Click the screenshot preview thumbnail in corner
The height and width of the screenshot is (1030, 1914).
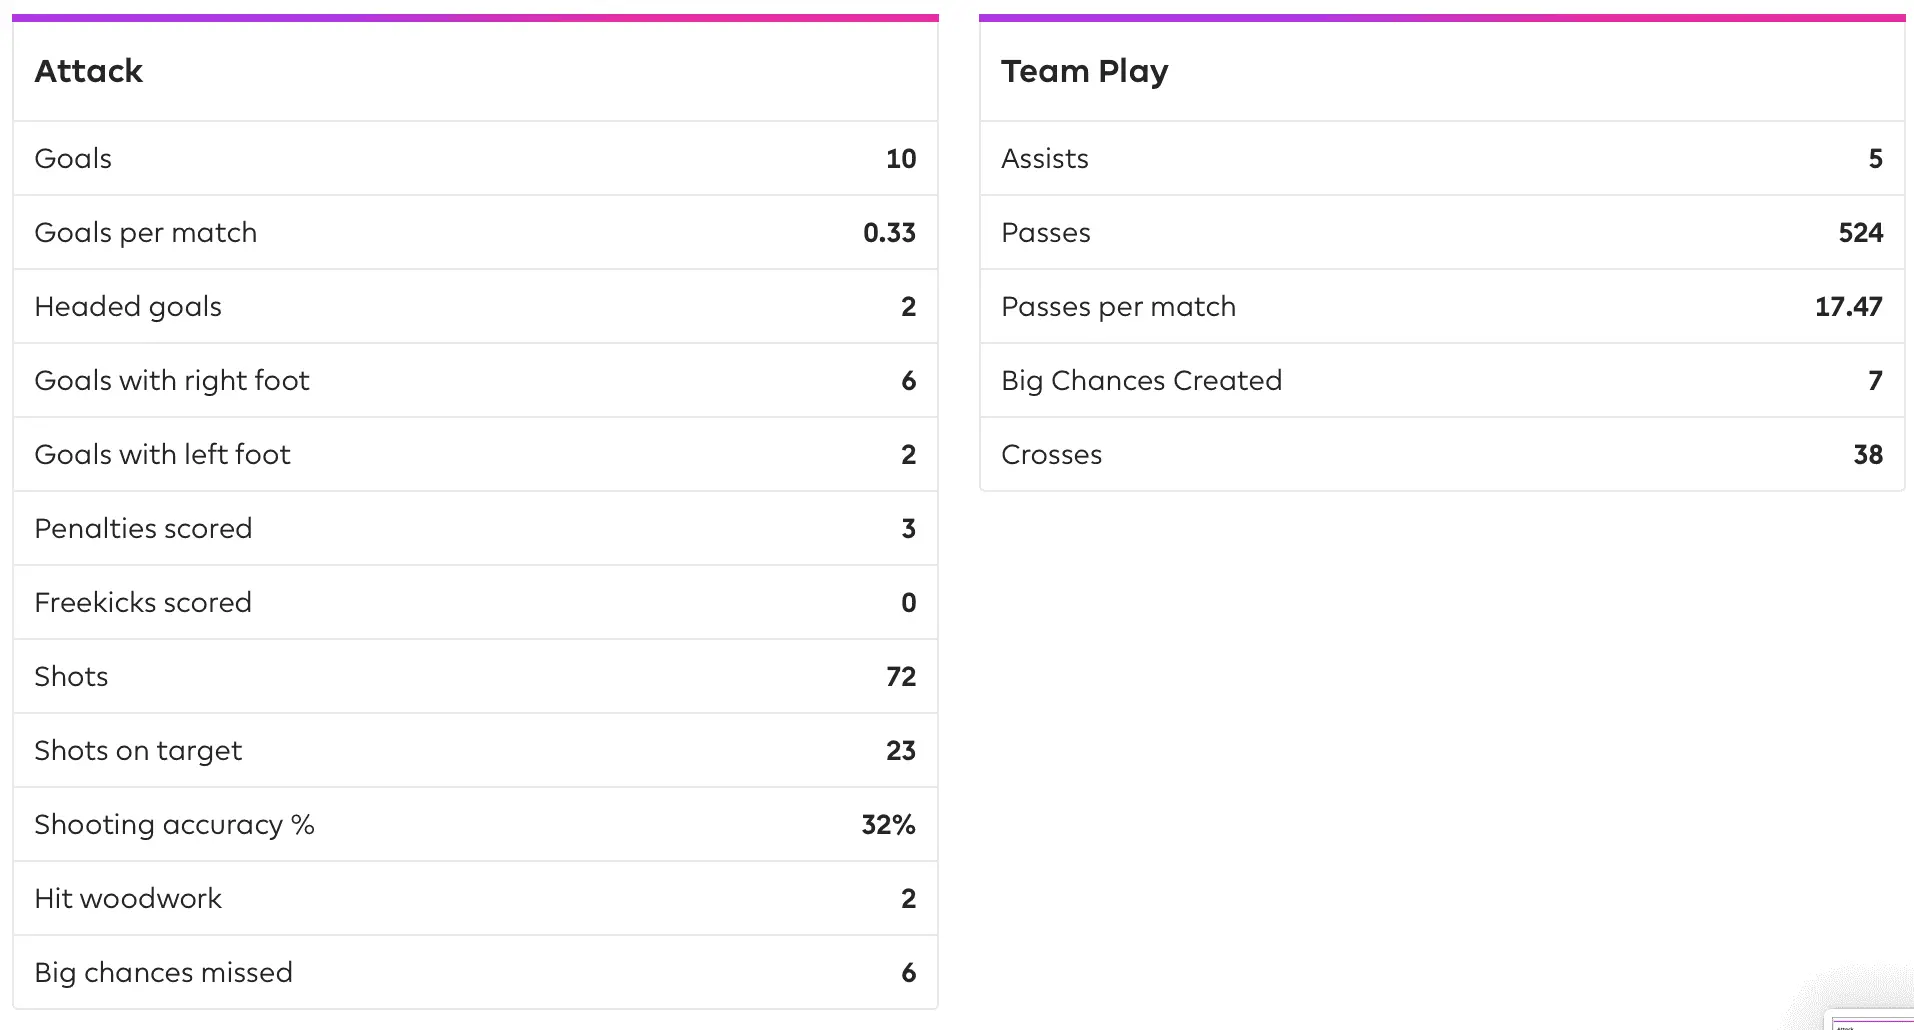(x=1872, y=1022)
